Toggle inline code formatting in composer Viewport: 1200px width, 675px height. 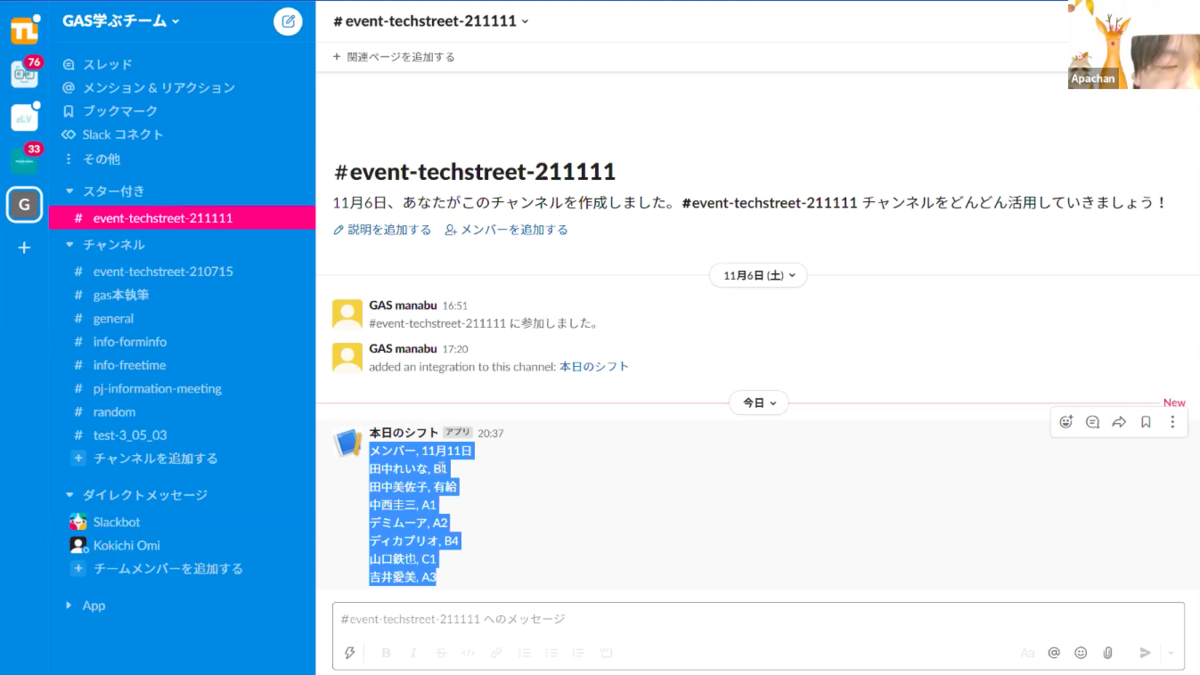[x=468, y=653]
